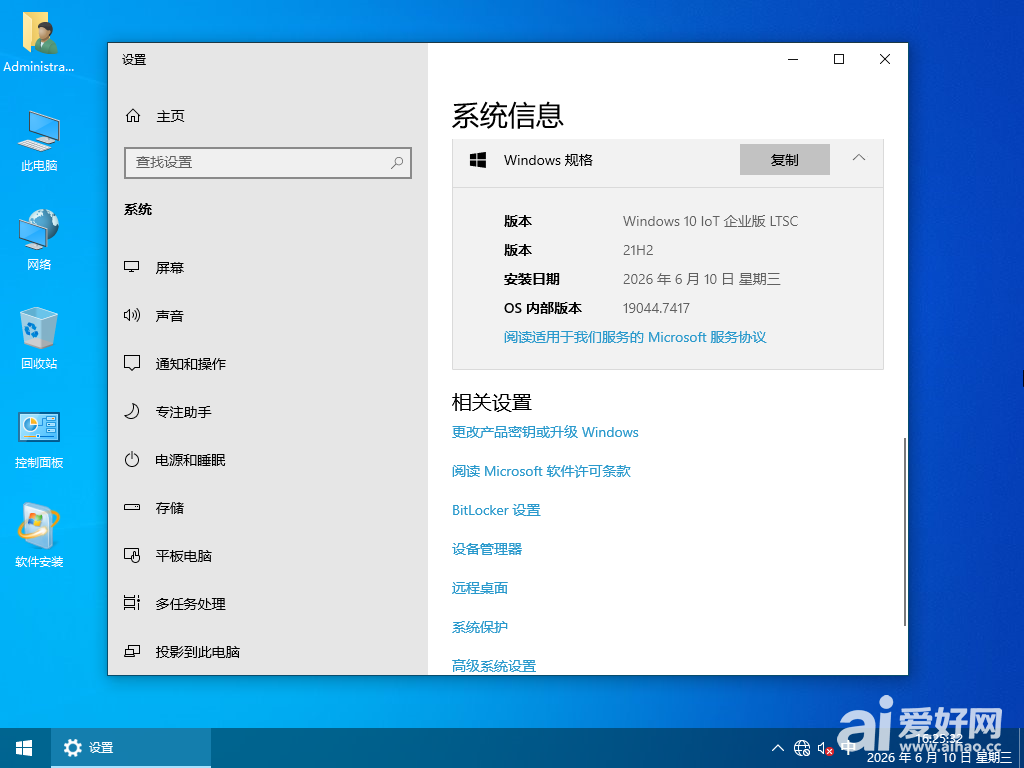Open 更改产品密钥或升级 Windows link
This screenshot has height=768, width=1024.
(x=545, y=432)
